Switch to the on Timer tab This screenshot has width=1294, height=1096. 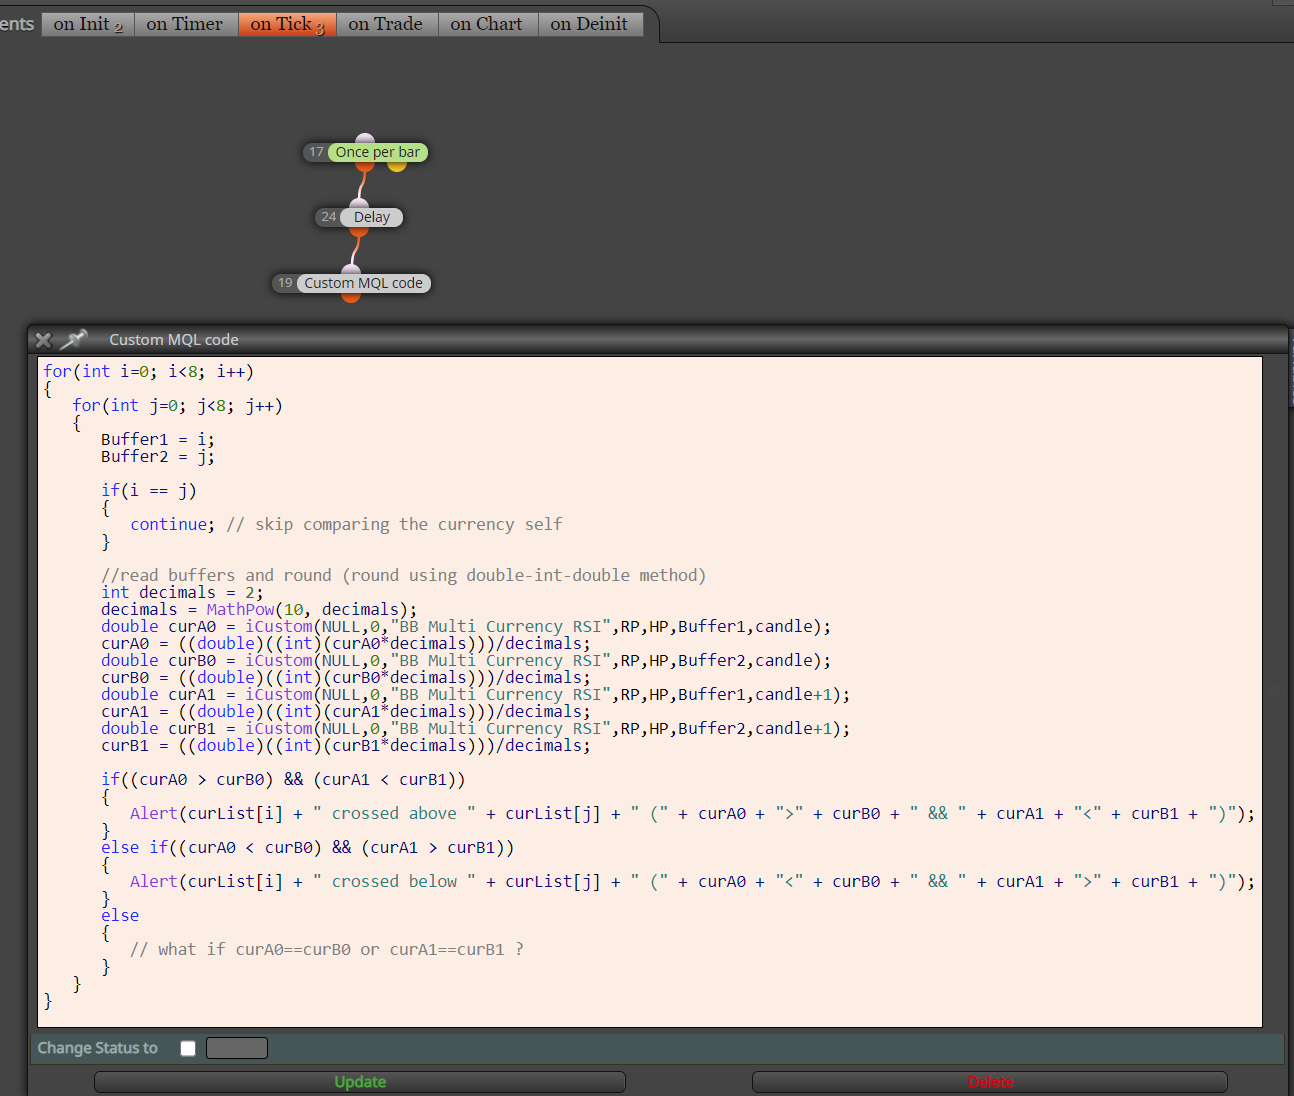coord(185,24)
